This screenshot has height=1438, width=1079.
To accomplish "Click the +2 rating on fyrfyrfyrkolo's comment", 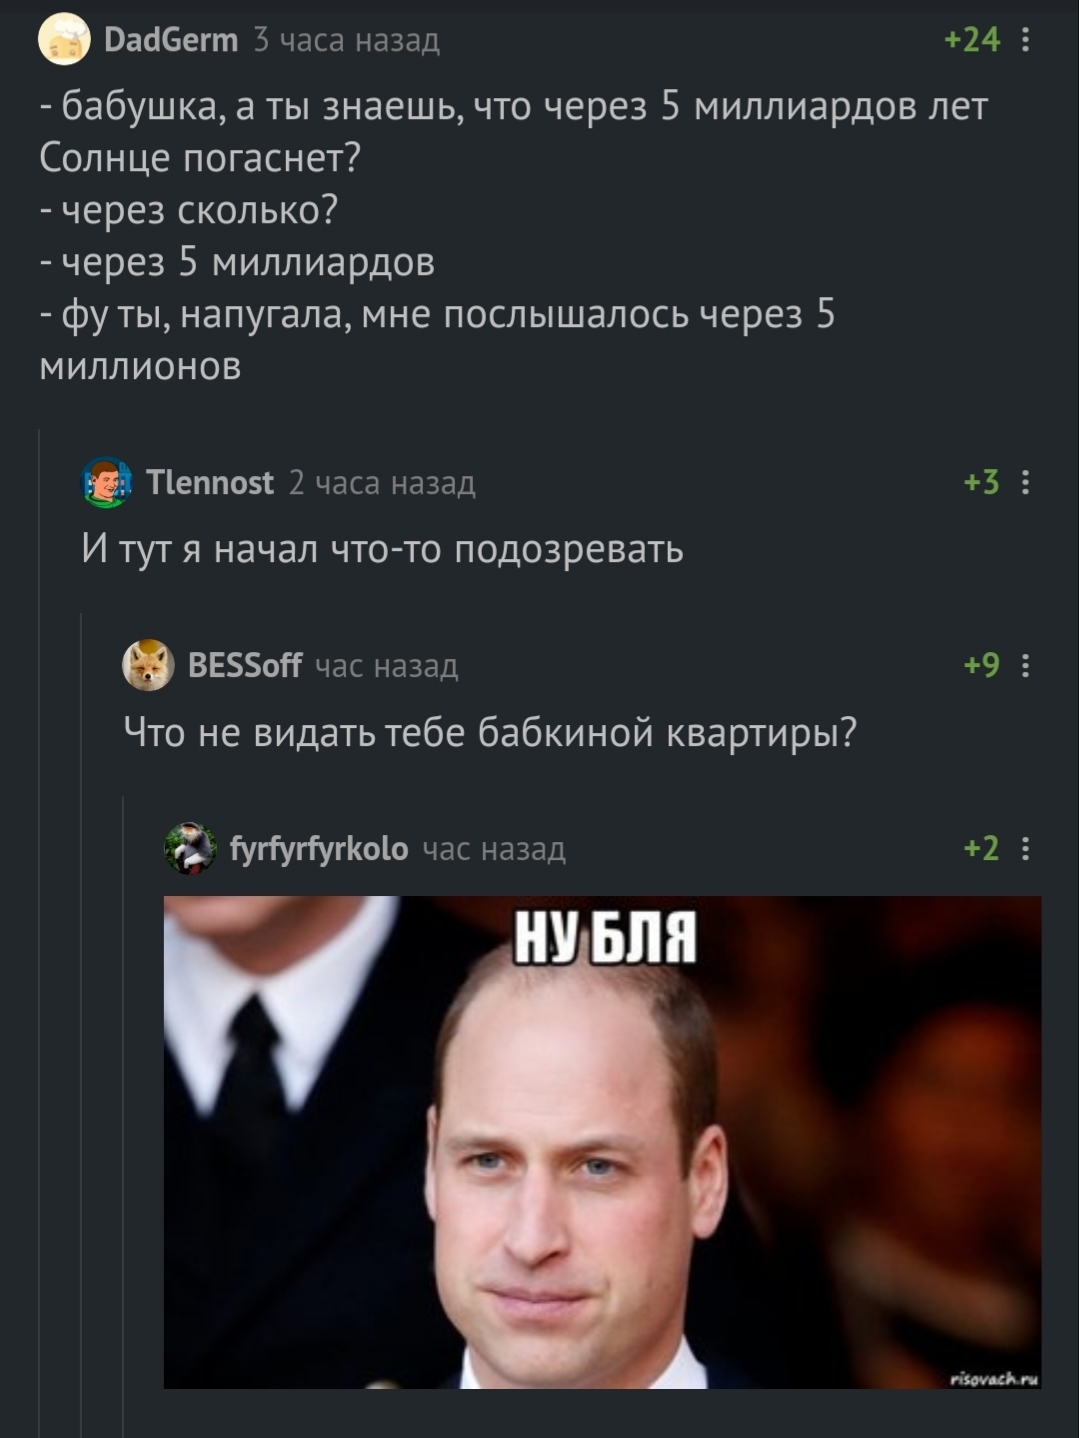I will (x=982, y=849).
